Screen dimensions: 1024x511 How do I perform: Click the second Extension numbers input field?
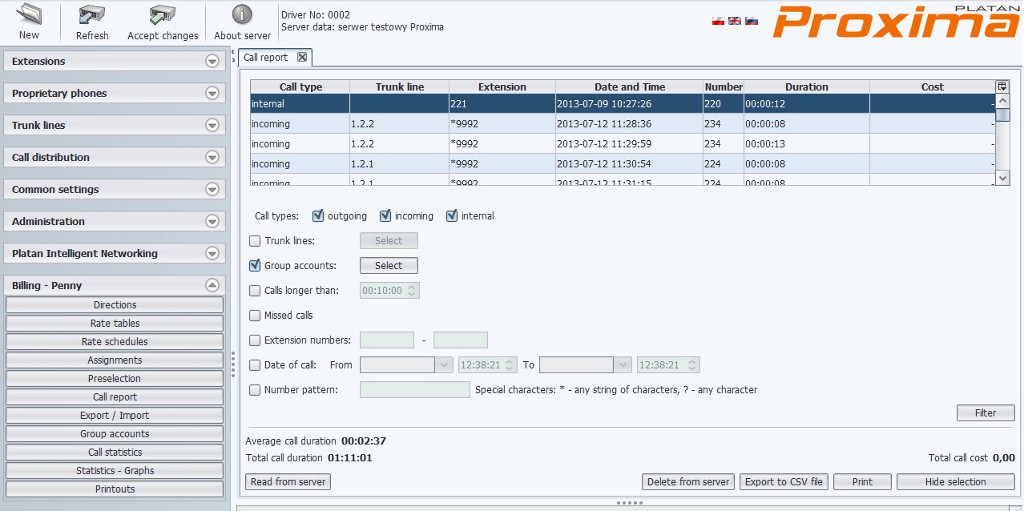click(x=460, y=340)
